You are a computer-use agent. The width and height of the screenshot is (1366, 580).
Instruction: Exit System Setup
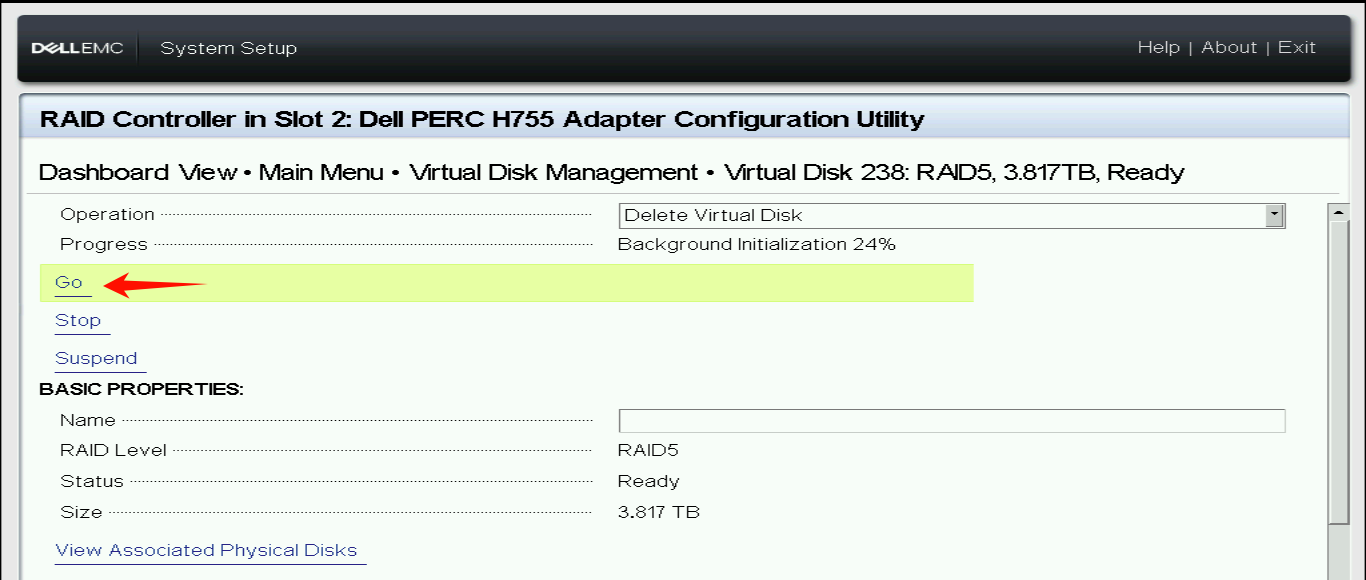(x=1297, y=47)
